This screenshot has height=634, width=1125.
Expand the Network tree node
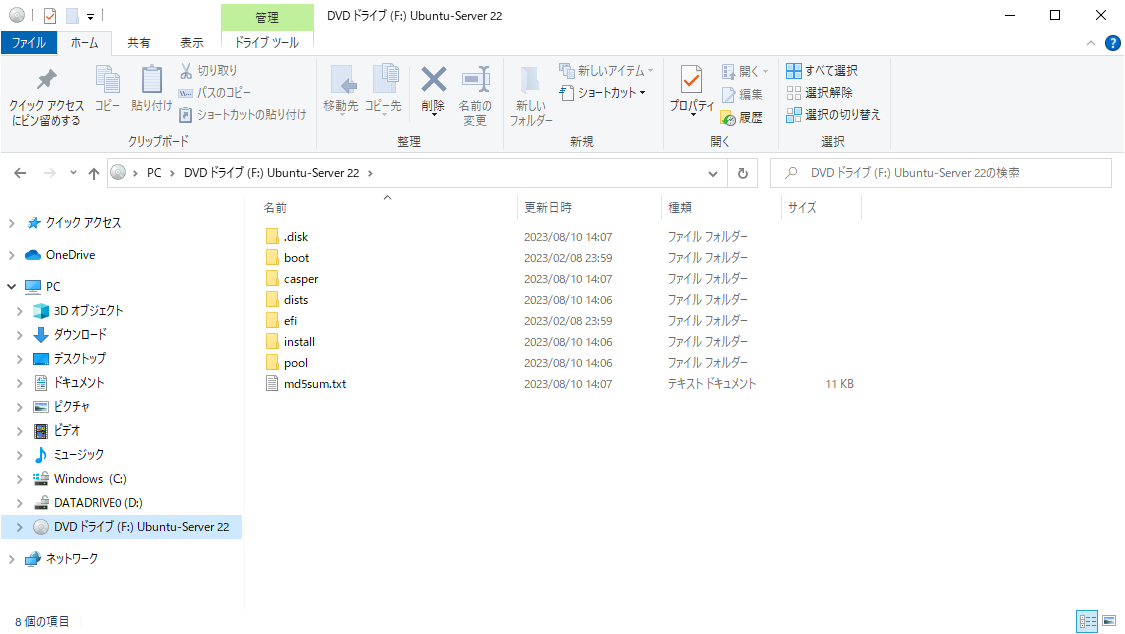[11, 559]
